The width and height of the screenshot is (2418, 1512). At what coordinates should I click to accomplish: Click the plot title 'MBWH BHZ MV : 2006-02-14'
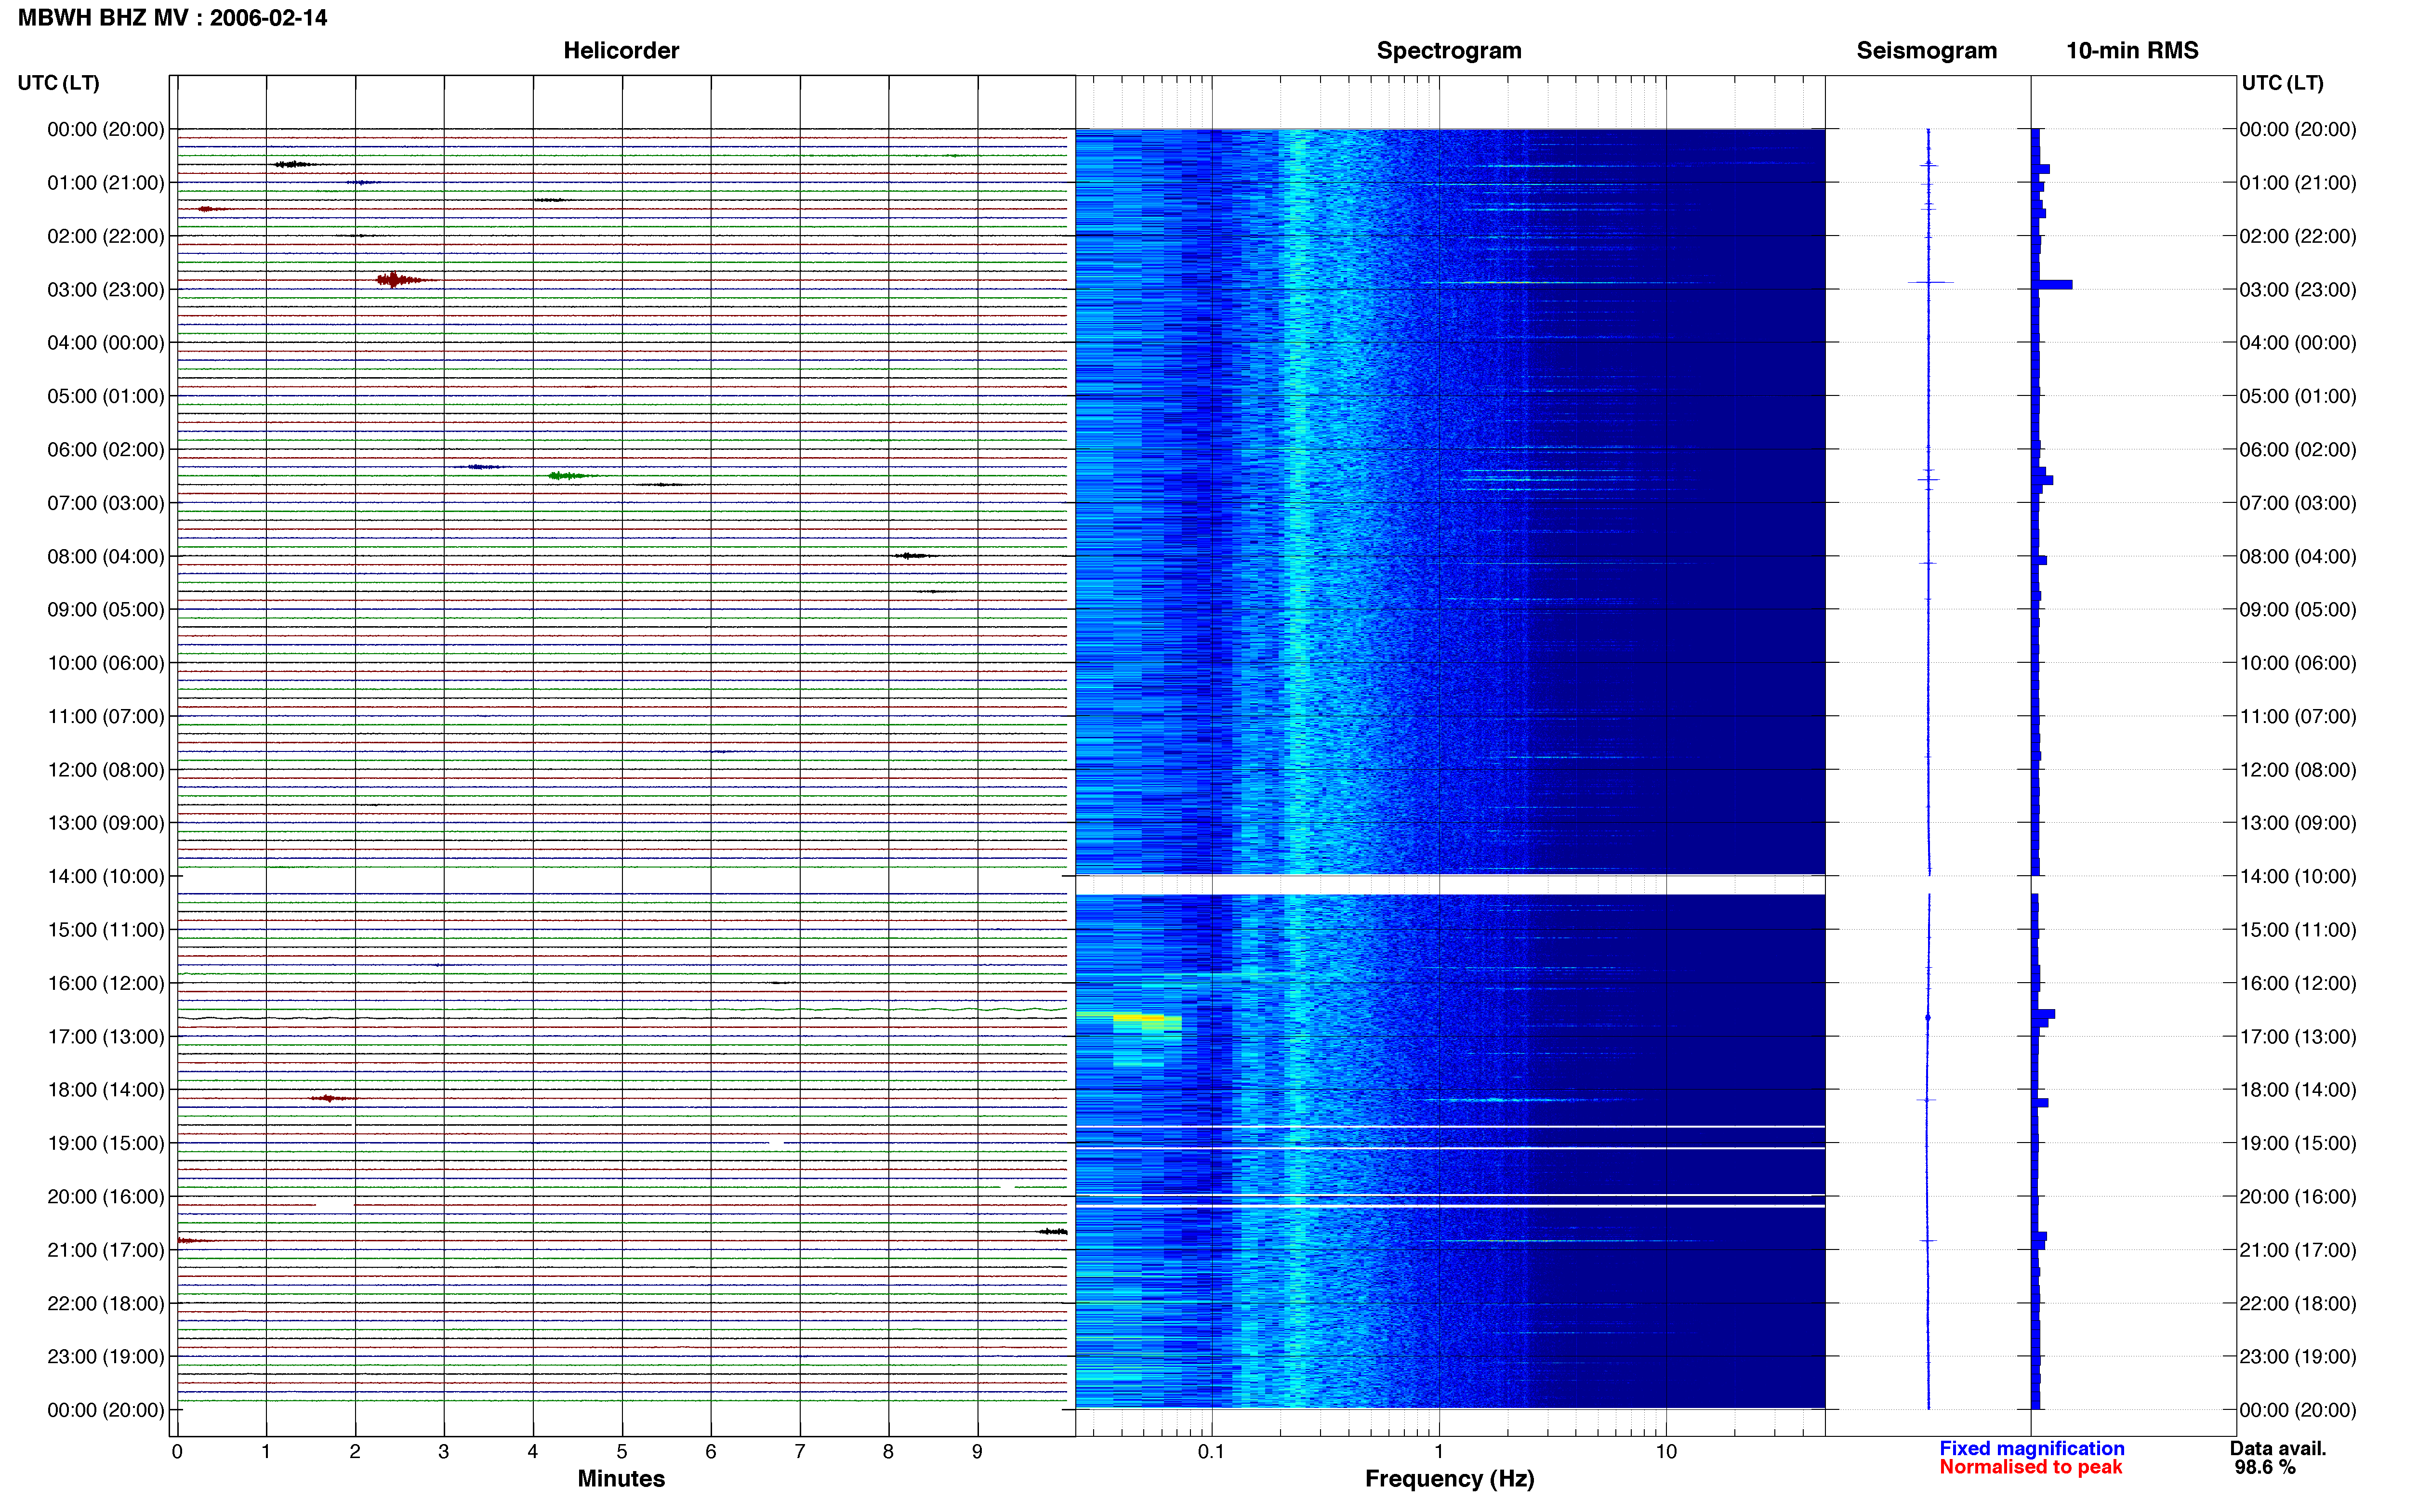(x=172, y=18)
